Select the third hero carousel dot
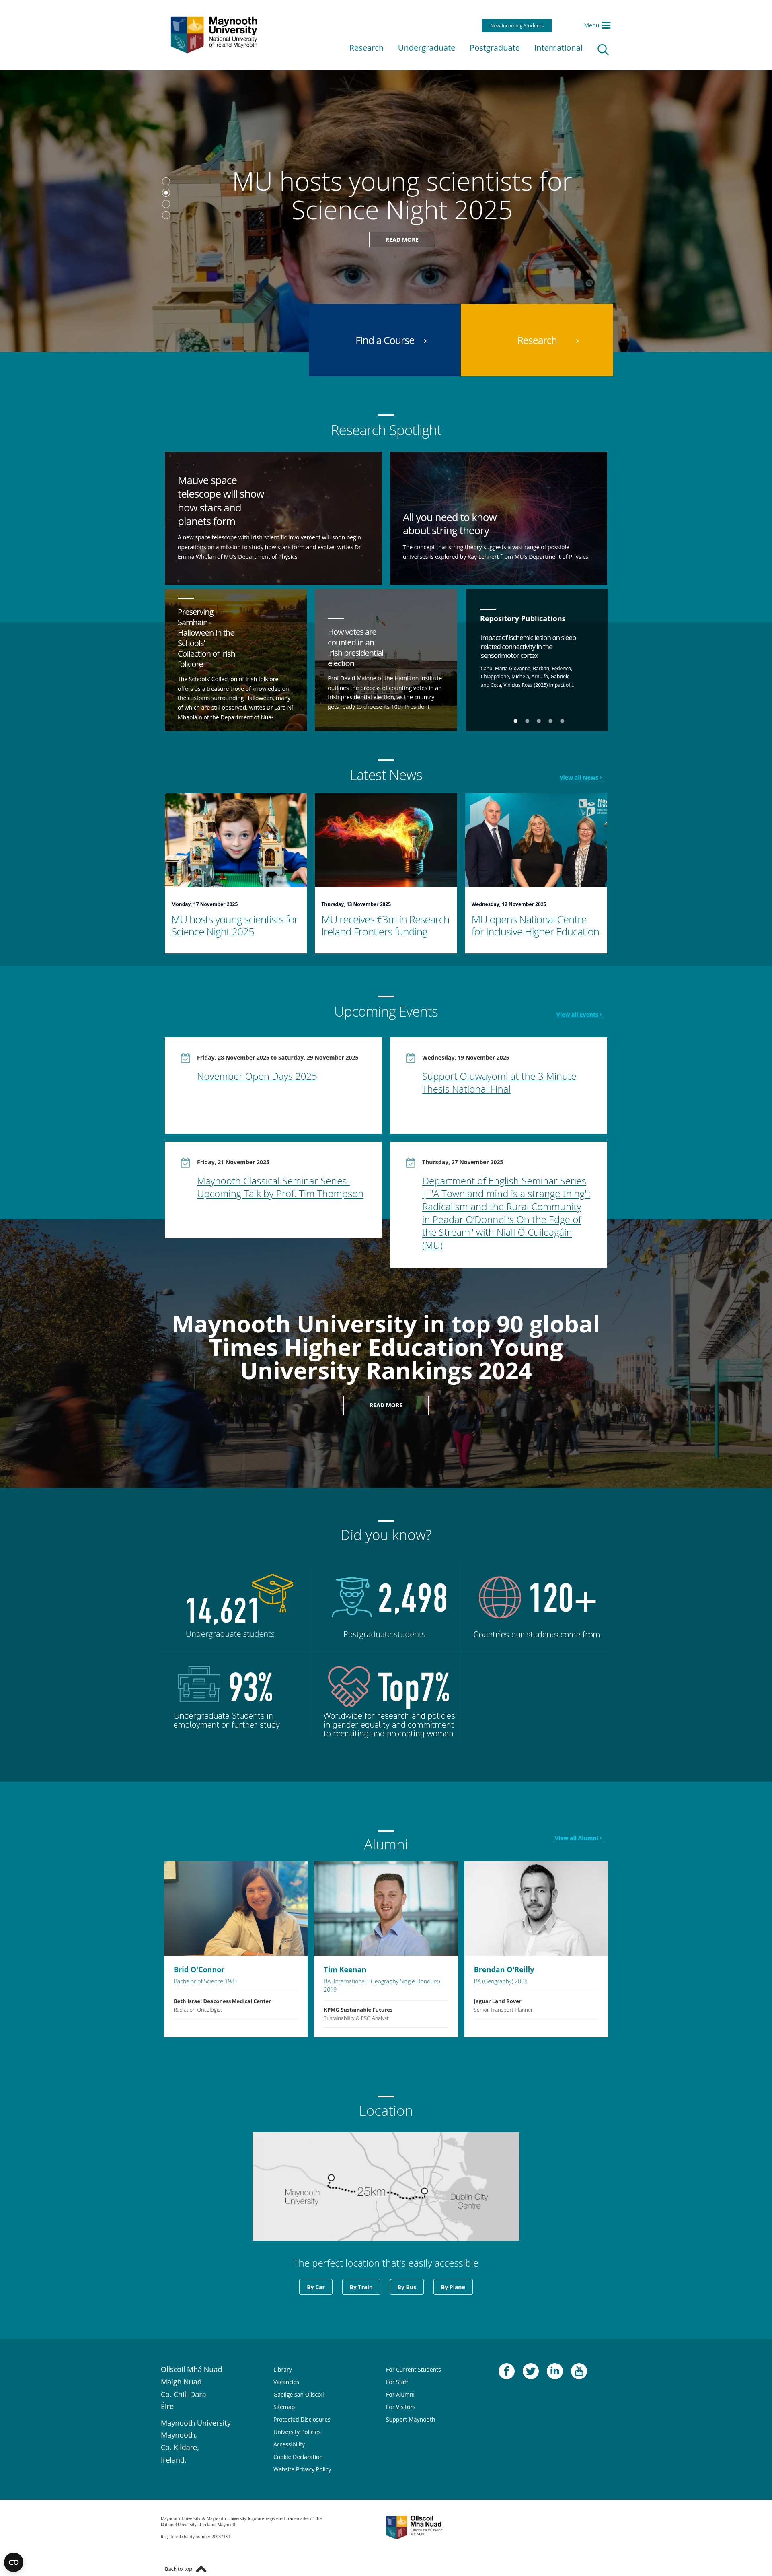Image resolution: width=772 pixels, height=2576 pixels. tap(166, 204)
